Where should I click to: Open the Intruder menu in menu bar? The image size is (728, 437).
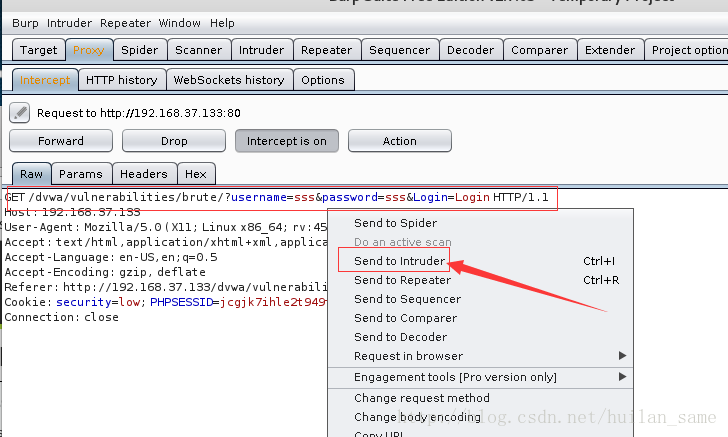pos(69,23)
